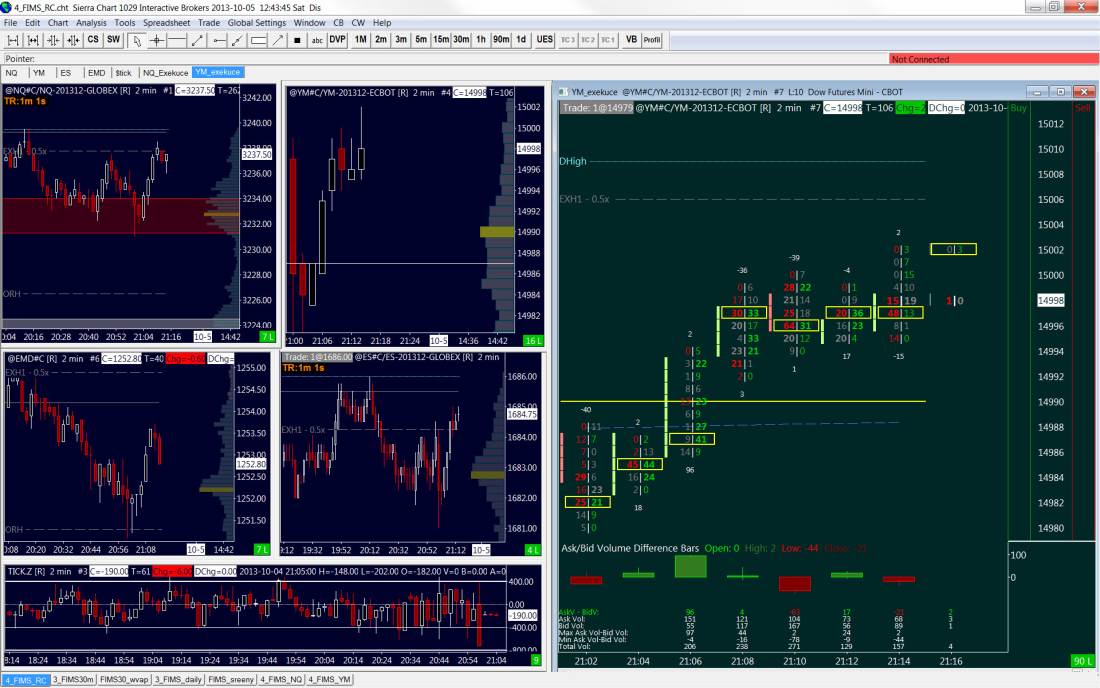1100x688 pixels.
Task: Set chart timeframe to 3m
Action: click(401, 40)
